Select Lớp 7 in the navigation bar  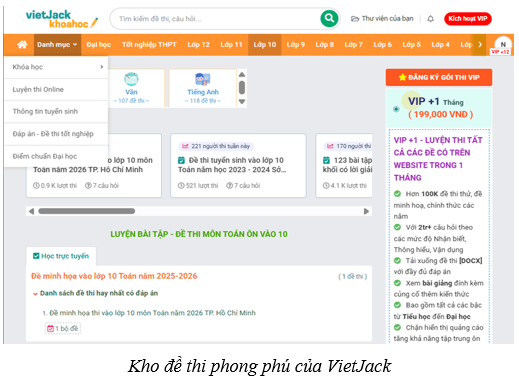click(x=353, y=44)
